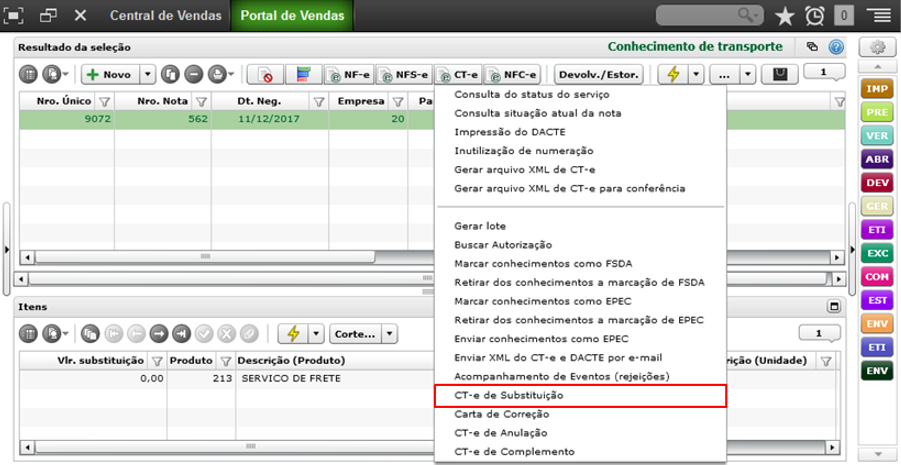Image resolution: width=901 pixels, height=465 pixels.
Task: Click the NFS-e button
Action: click(404, 74)
